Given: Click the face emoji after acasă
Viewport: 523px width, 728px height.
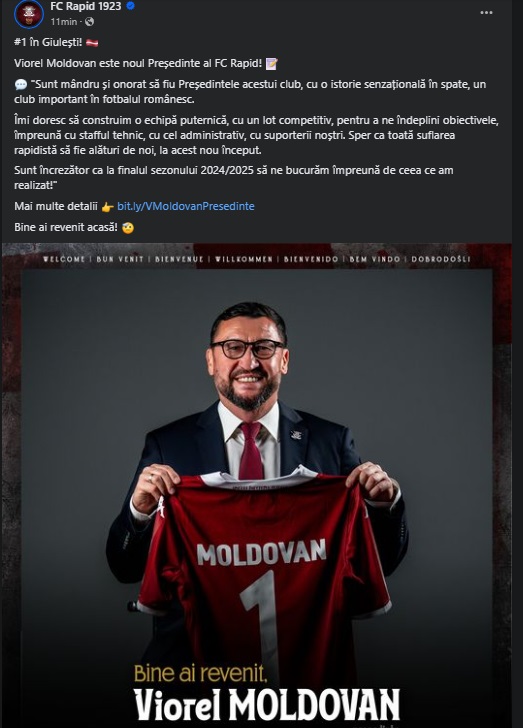Looking at the screenshot, I should pos(128,228).
